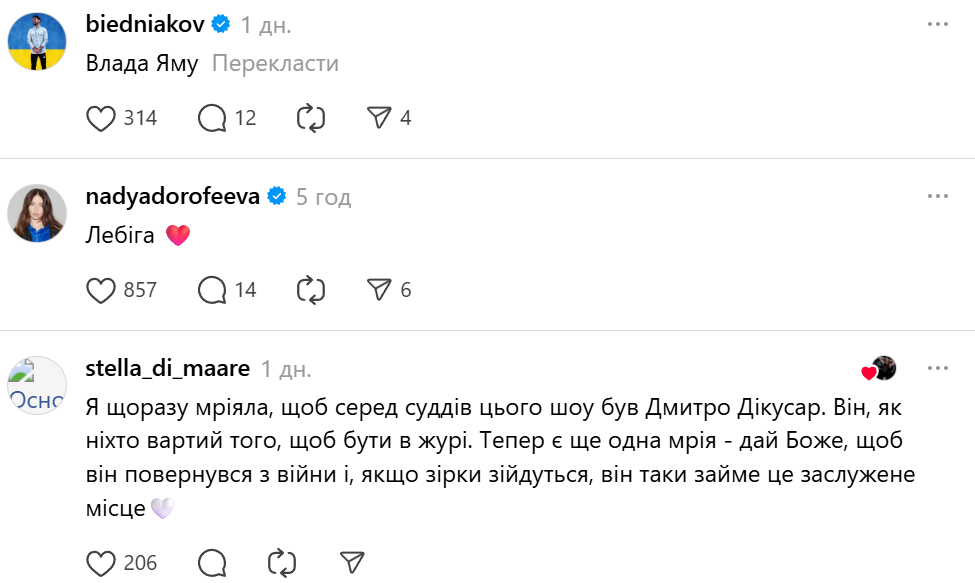Like stella_di_maare's comment

[x=102, y=562]
